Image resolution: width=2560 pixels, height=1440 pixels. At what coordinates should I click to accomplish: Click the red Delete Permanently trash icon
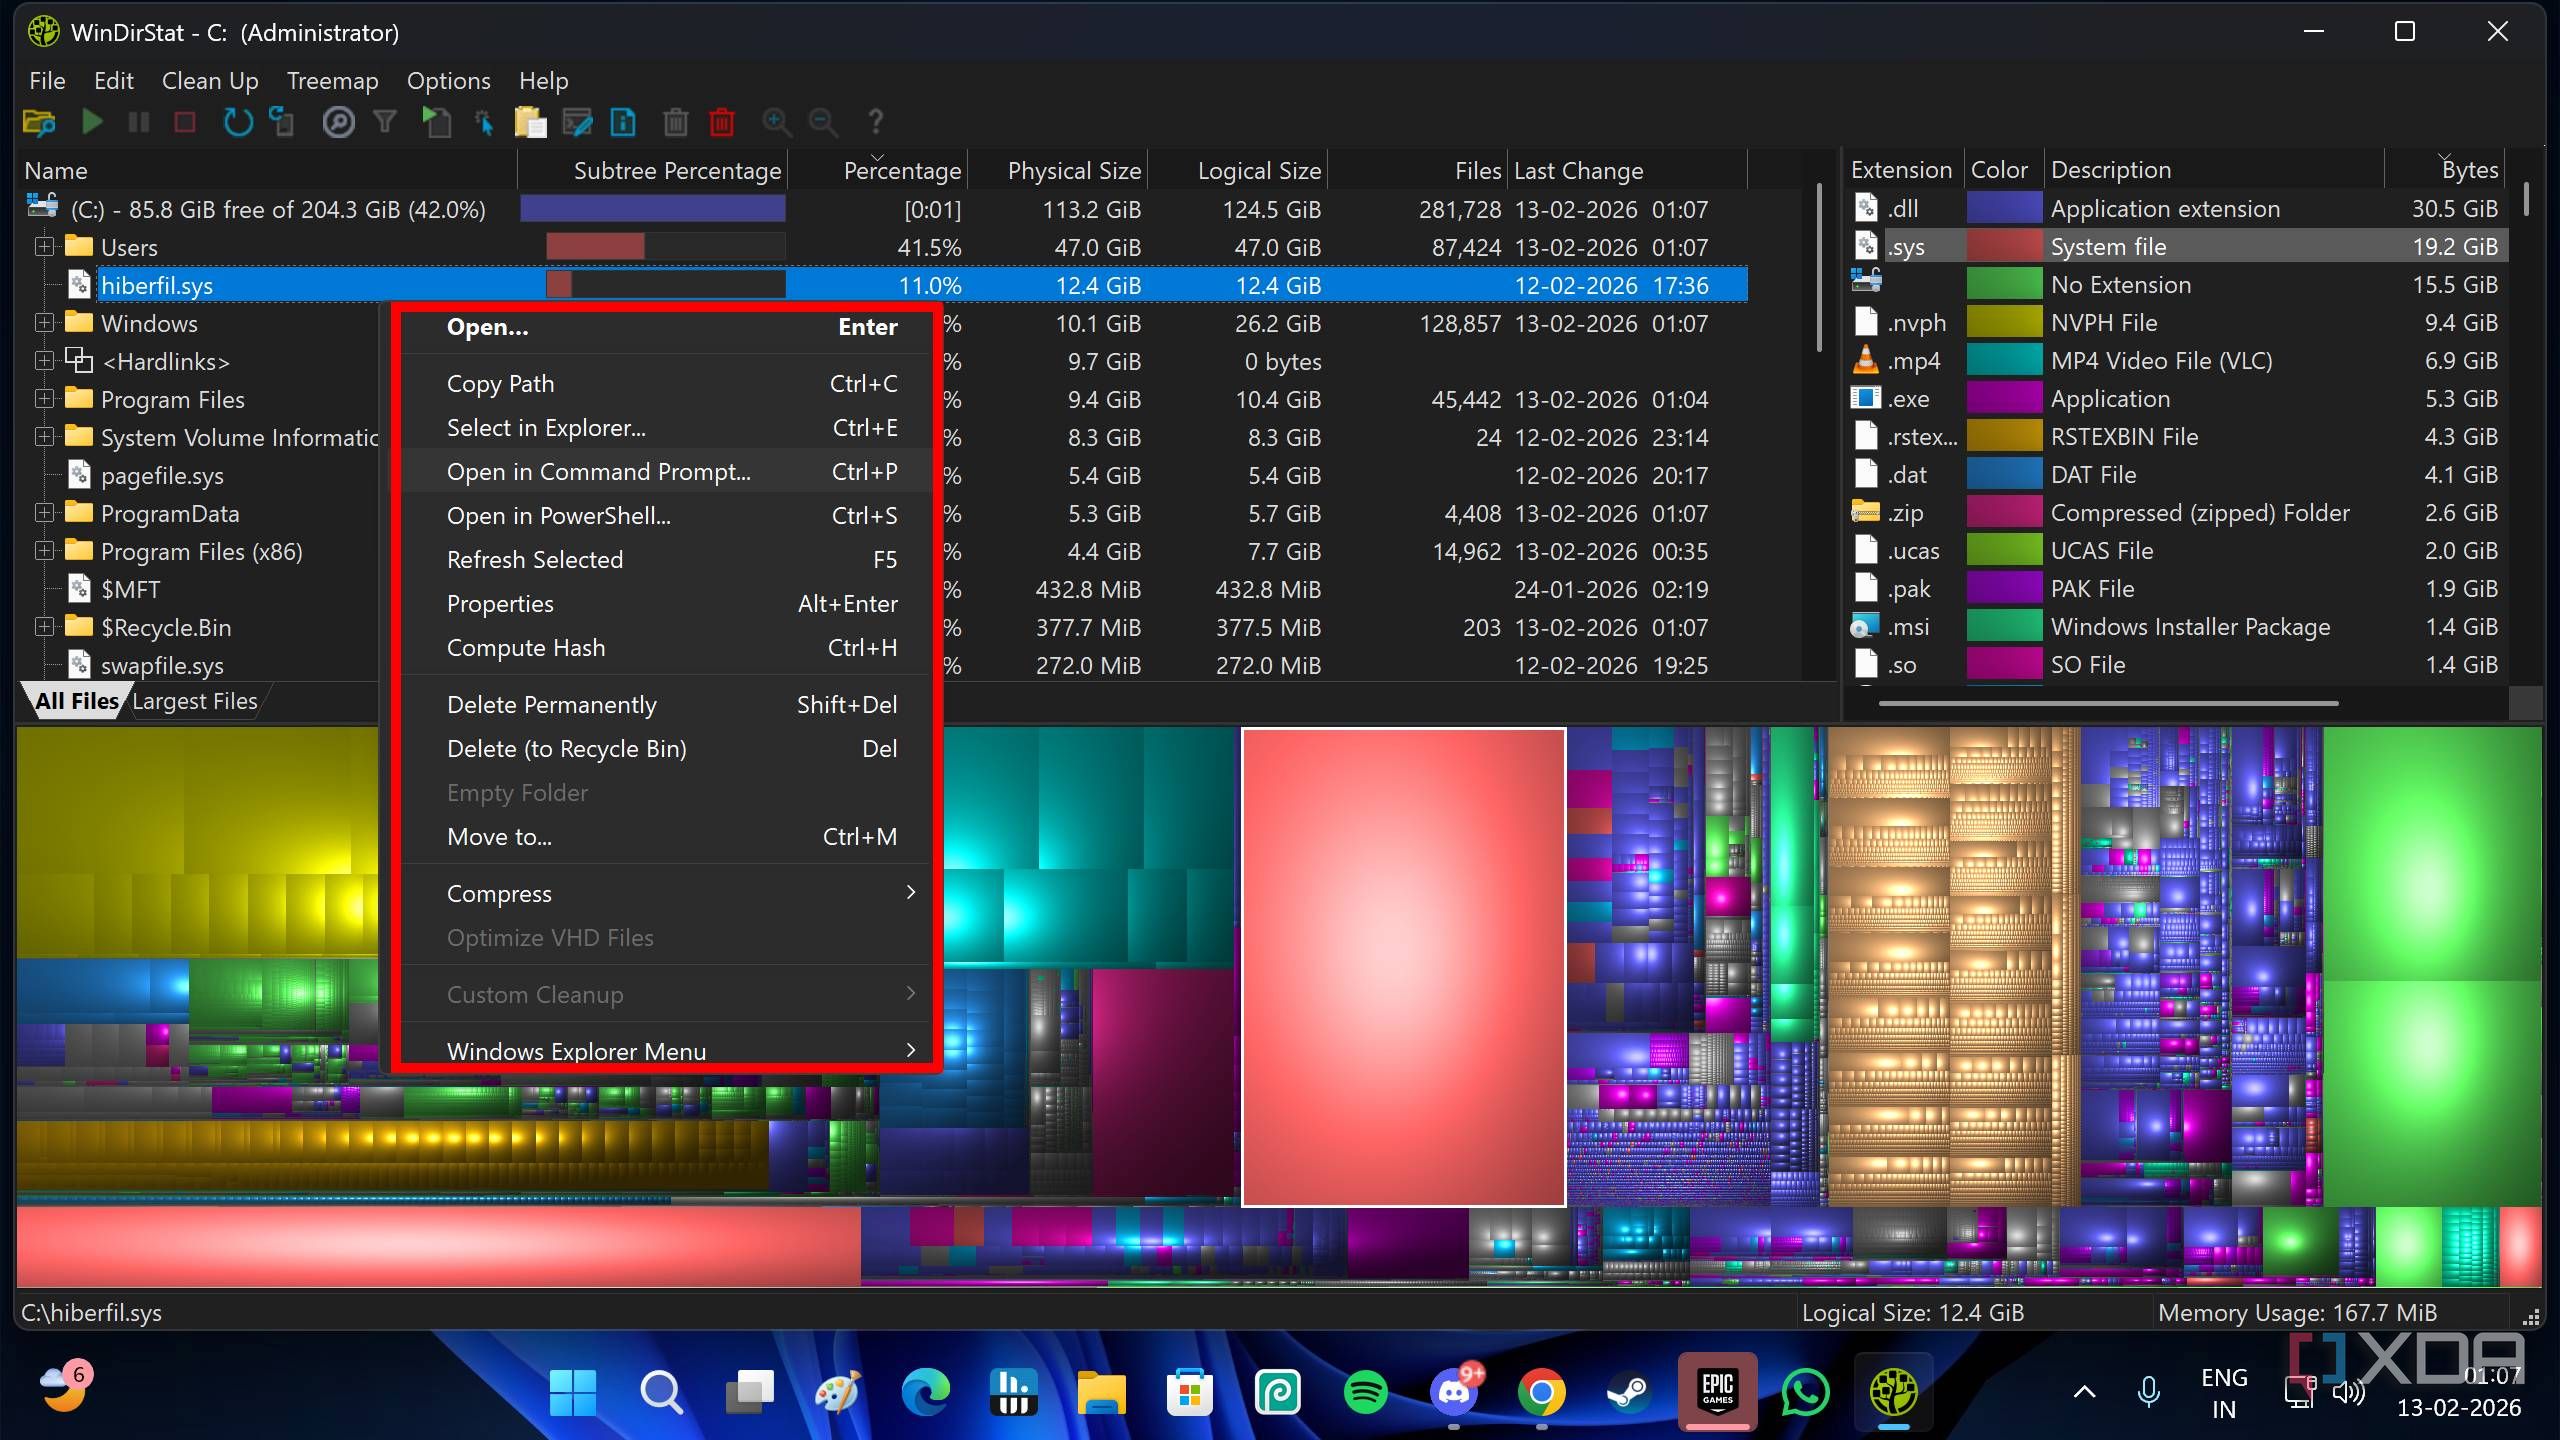pos(722,122)
